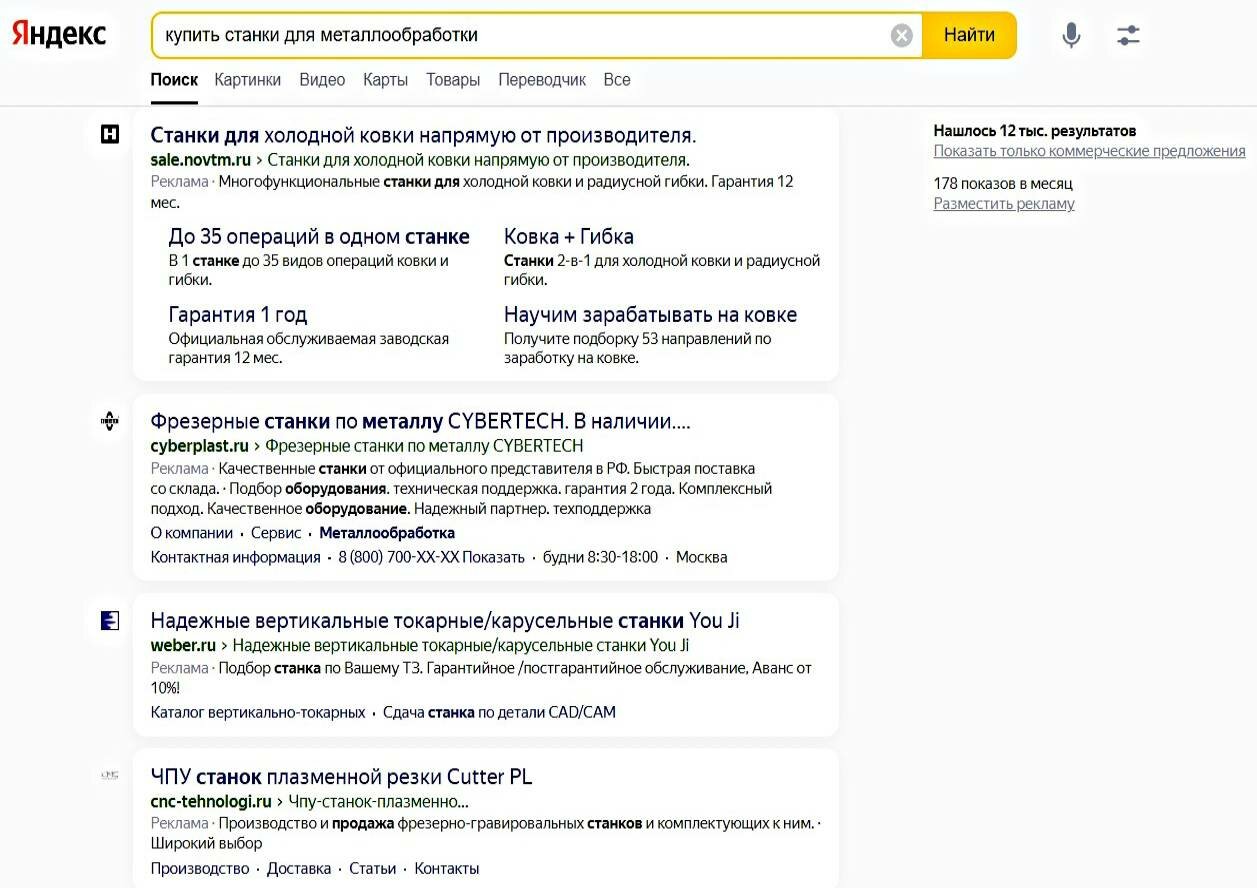Open ЧПУ станок плазменной резки Cutter PL title
The height and width of the screenshot is (888, 1257).
(341, 777)
